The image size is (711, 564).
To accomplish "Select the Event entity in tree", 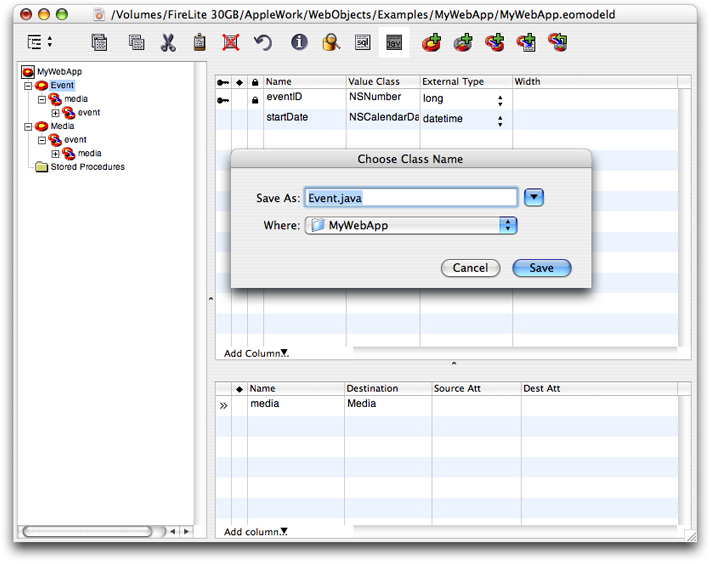I will coord(62,85).
